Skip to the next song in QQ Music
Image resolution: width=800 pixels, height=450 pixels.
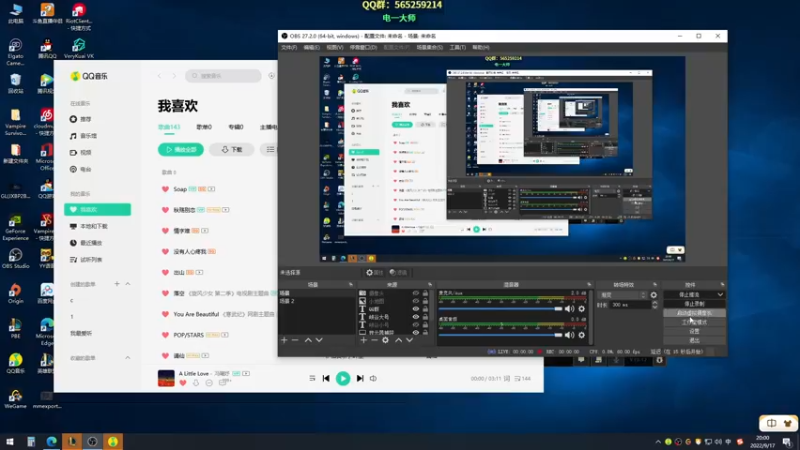click(360, 379)
